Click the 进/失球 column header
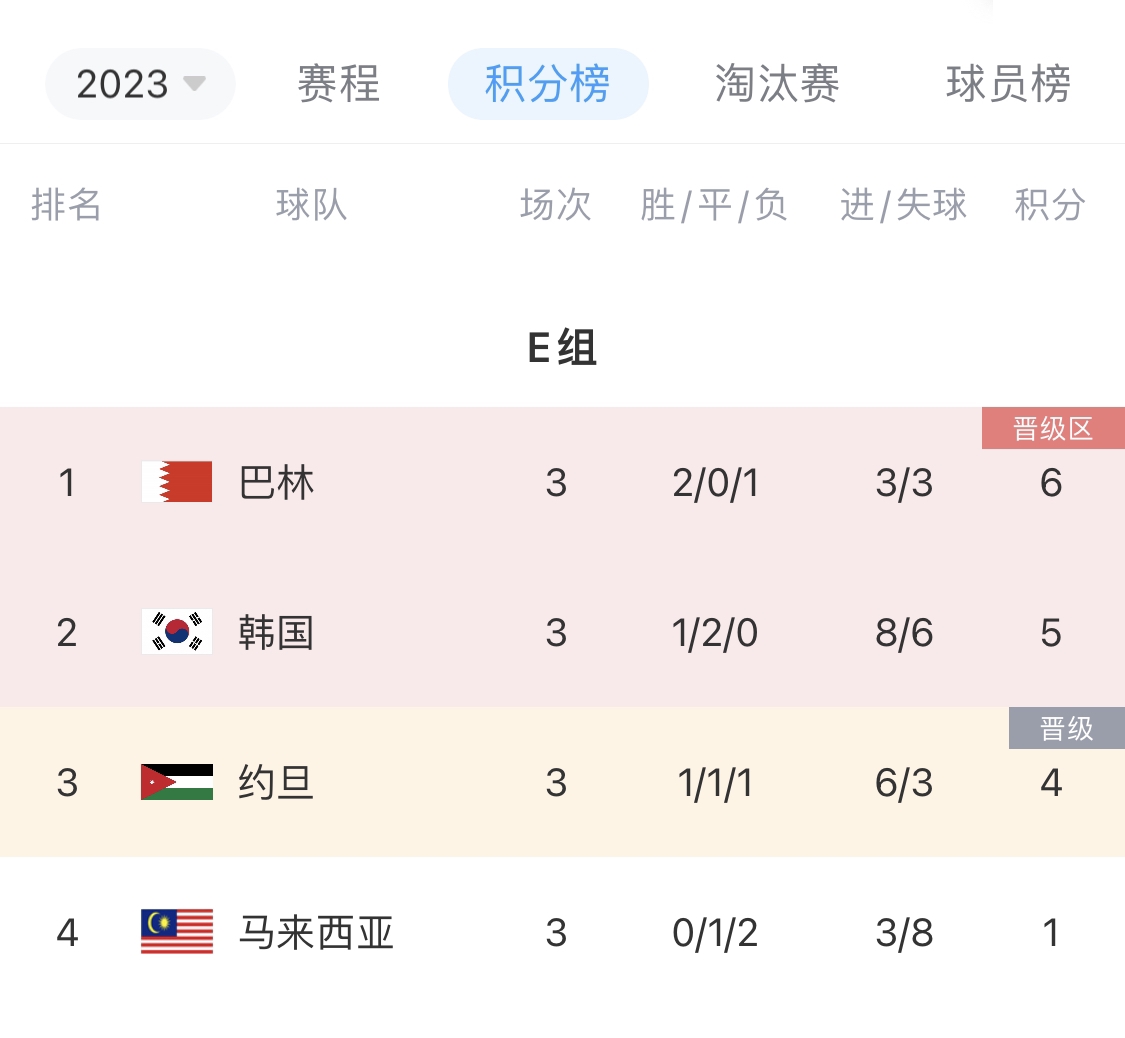 click(903, 205)
